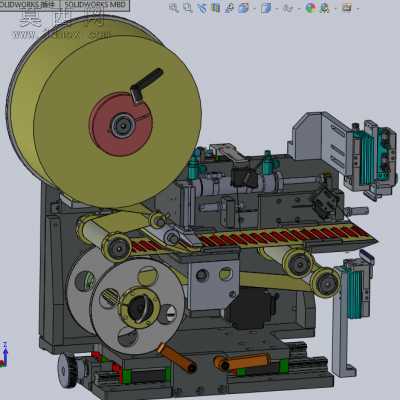Expand the Apply Scene dropdown arrow

click(x=335, y=9)
